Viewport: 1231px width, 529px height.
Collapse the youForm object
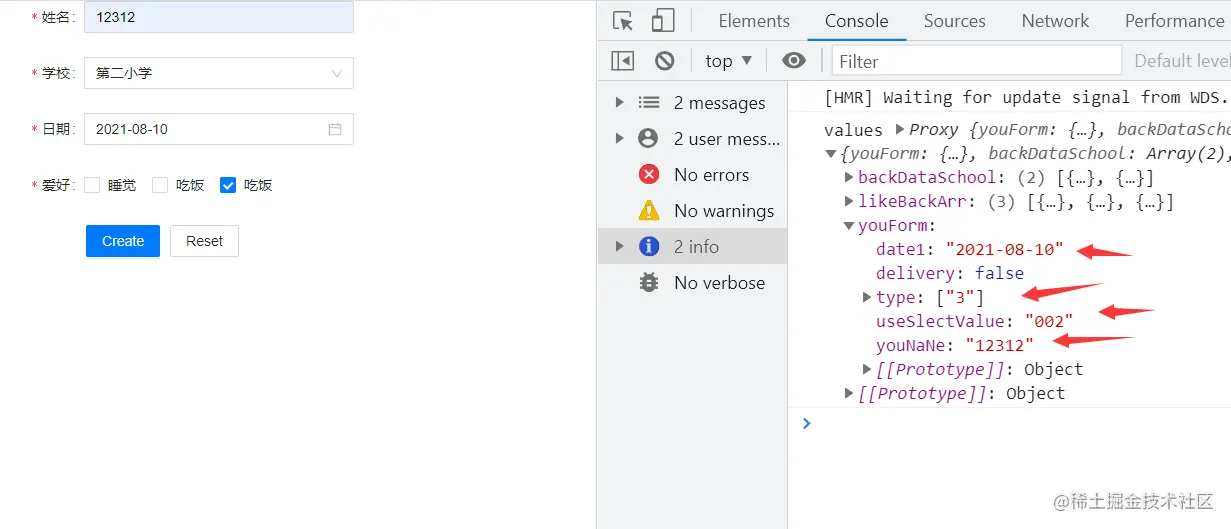[850, 225]
